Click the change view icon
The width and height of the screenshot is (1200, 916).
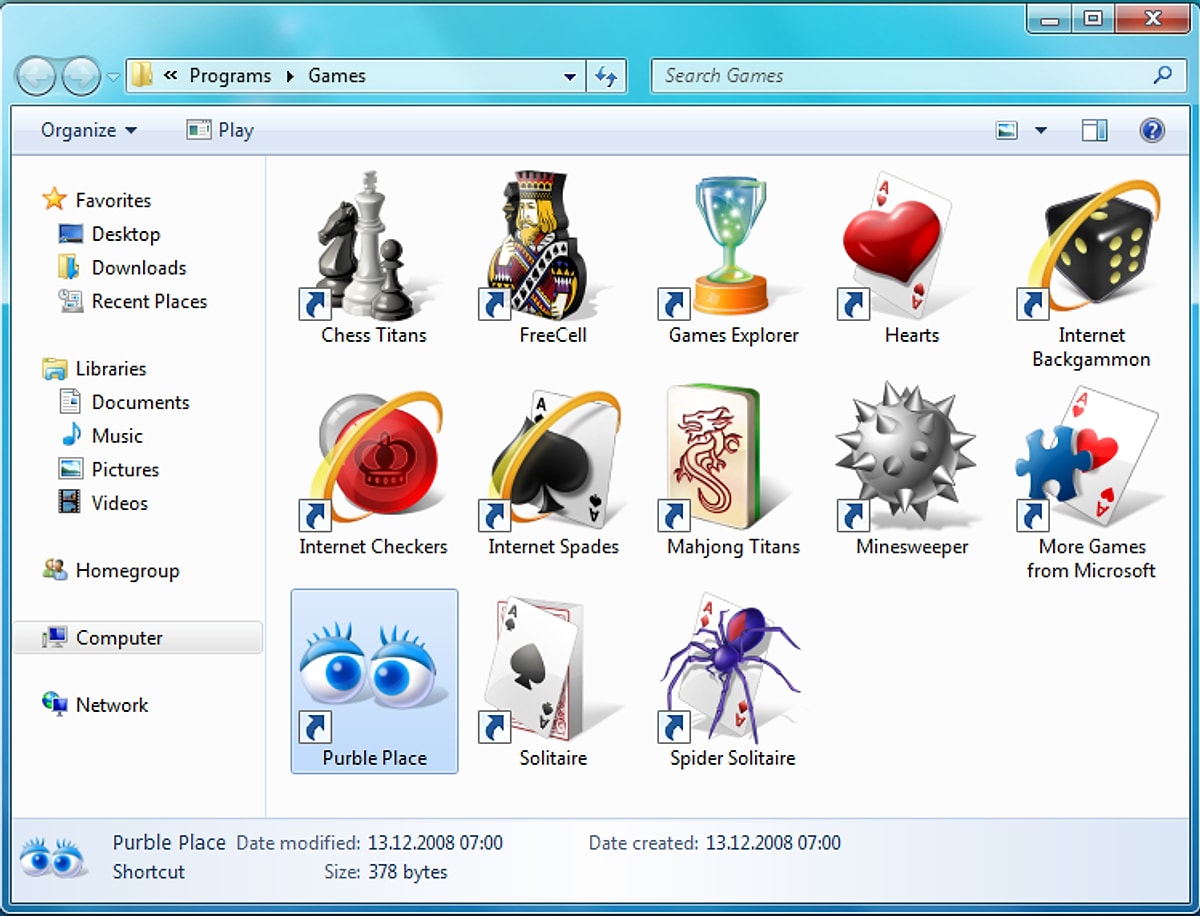pos(1007,130)
